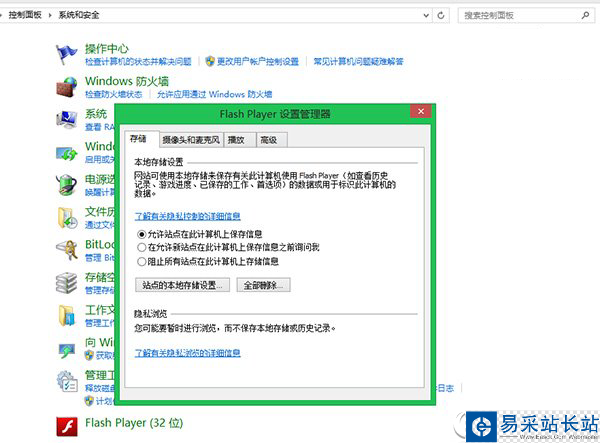Click the 全部删除 button
The image size is (600, 443).
(263, 285)
